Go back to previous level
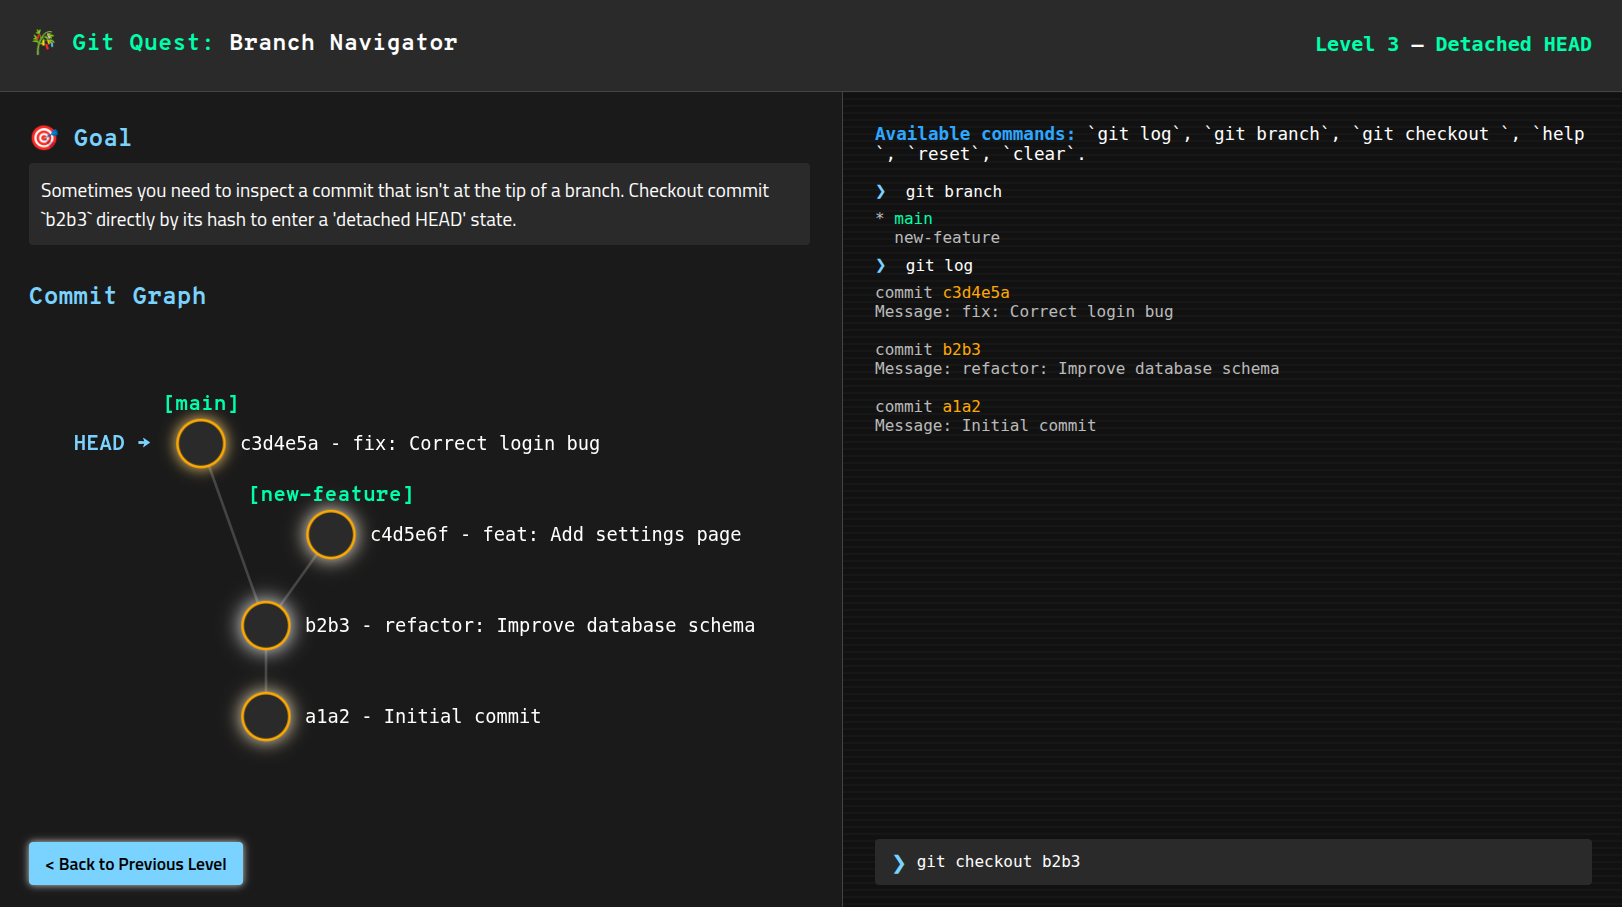The height and width of the screenshot is (907, 1622). click(136, 864)
